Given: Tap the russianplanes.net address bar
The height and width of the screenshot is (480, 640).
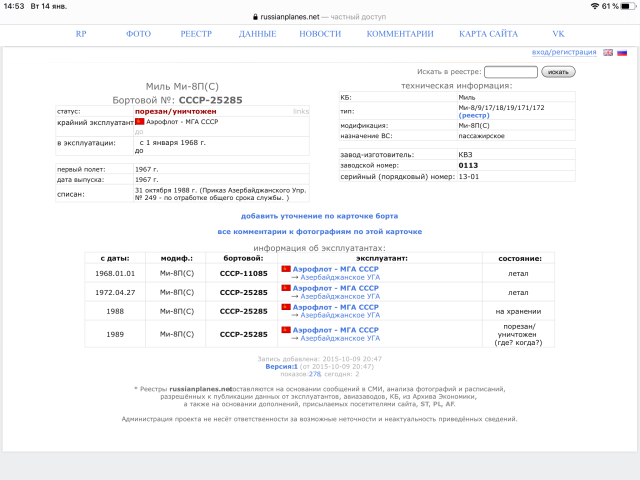Looking at the screenshot, I should point(319,17).
